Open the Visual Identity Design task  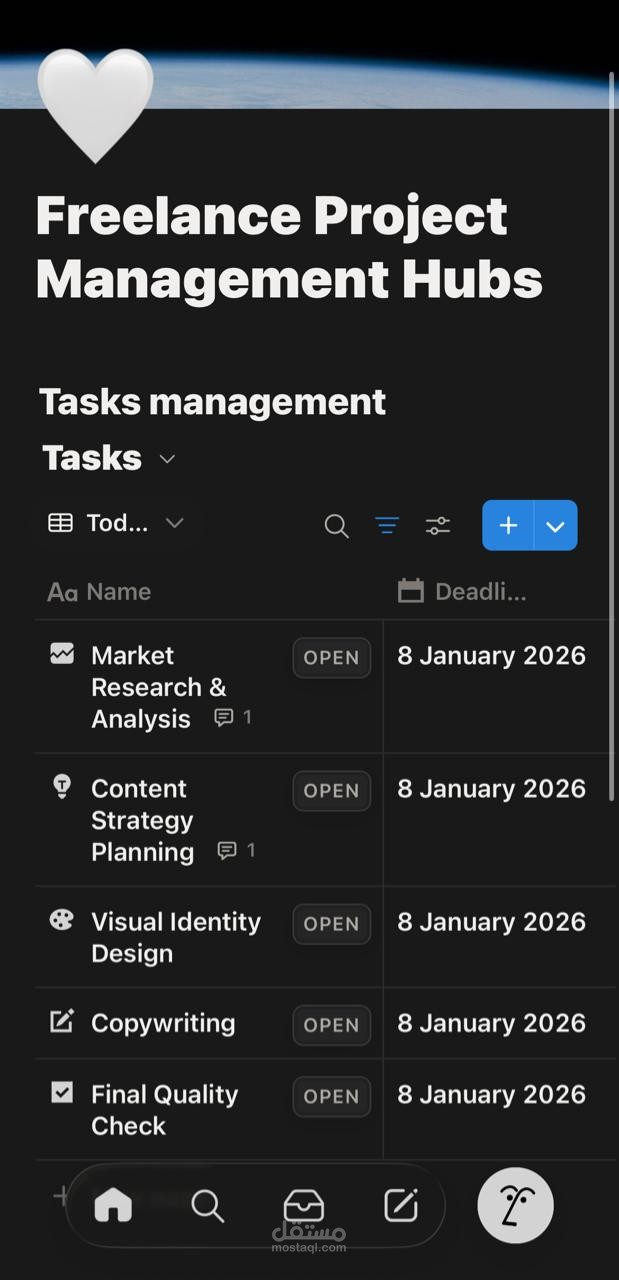pyautogui.click(x=175, y=937)
